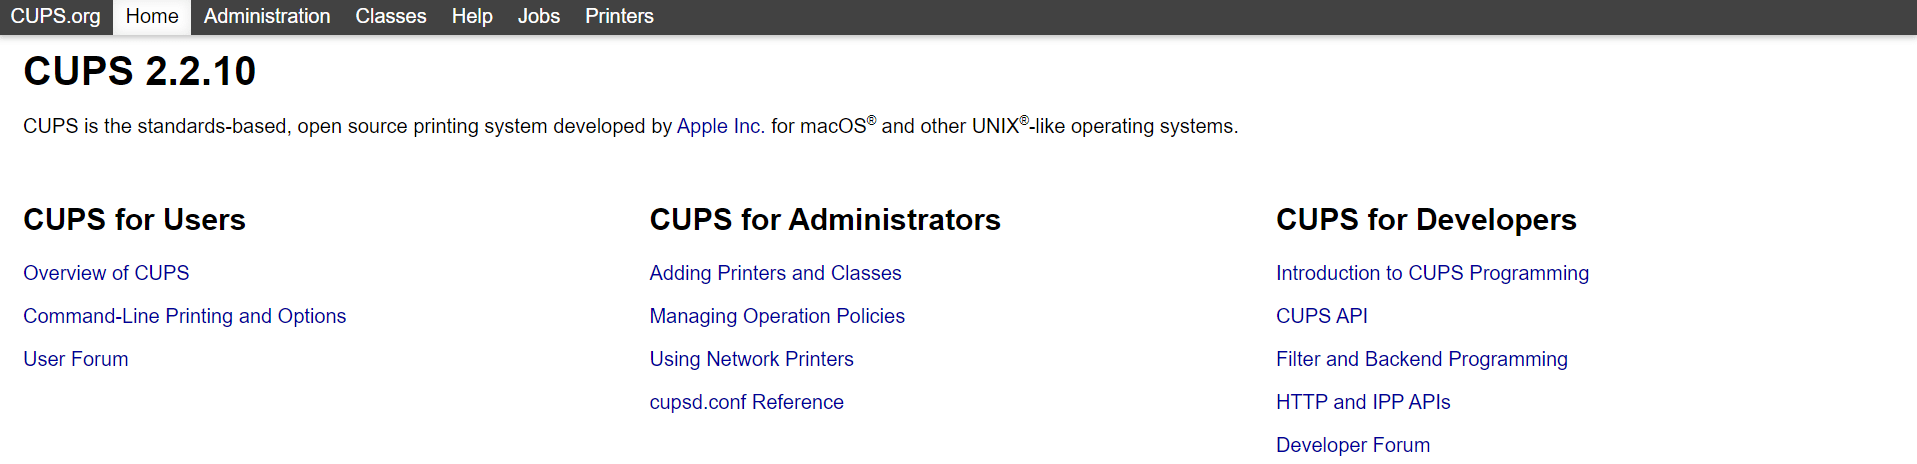1917x464 pixels.
Task: Click the CUPS API link
Action: pos(1321,316)
